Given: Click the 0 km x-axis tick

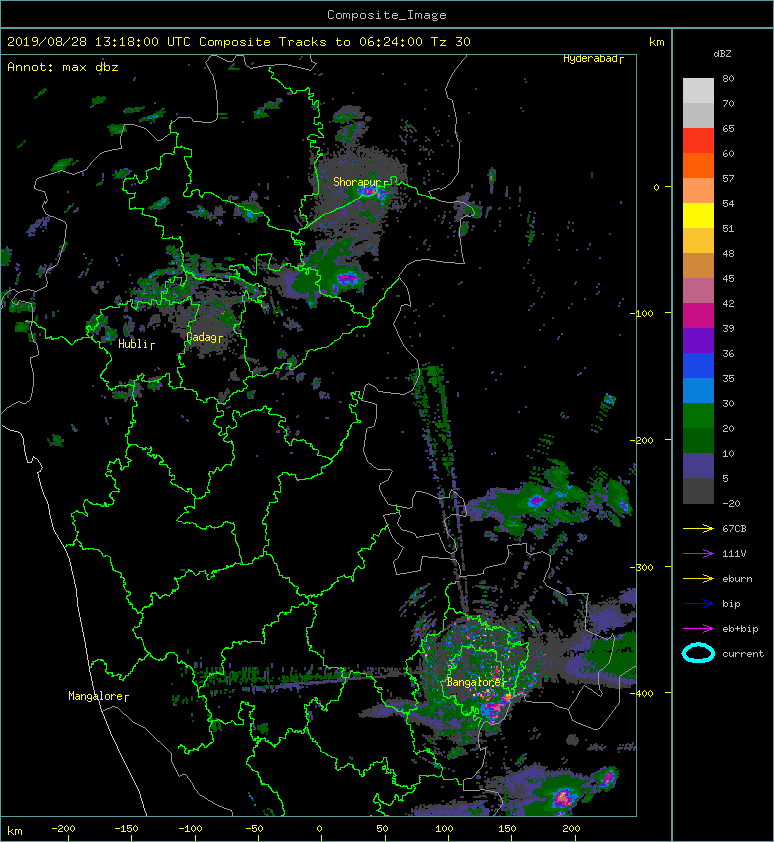Looking at the screenshot, I should pyautogui.click(x=319, y=829).
